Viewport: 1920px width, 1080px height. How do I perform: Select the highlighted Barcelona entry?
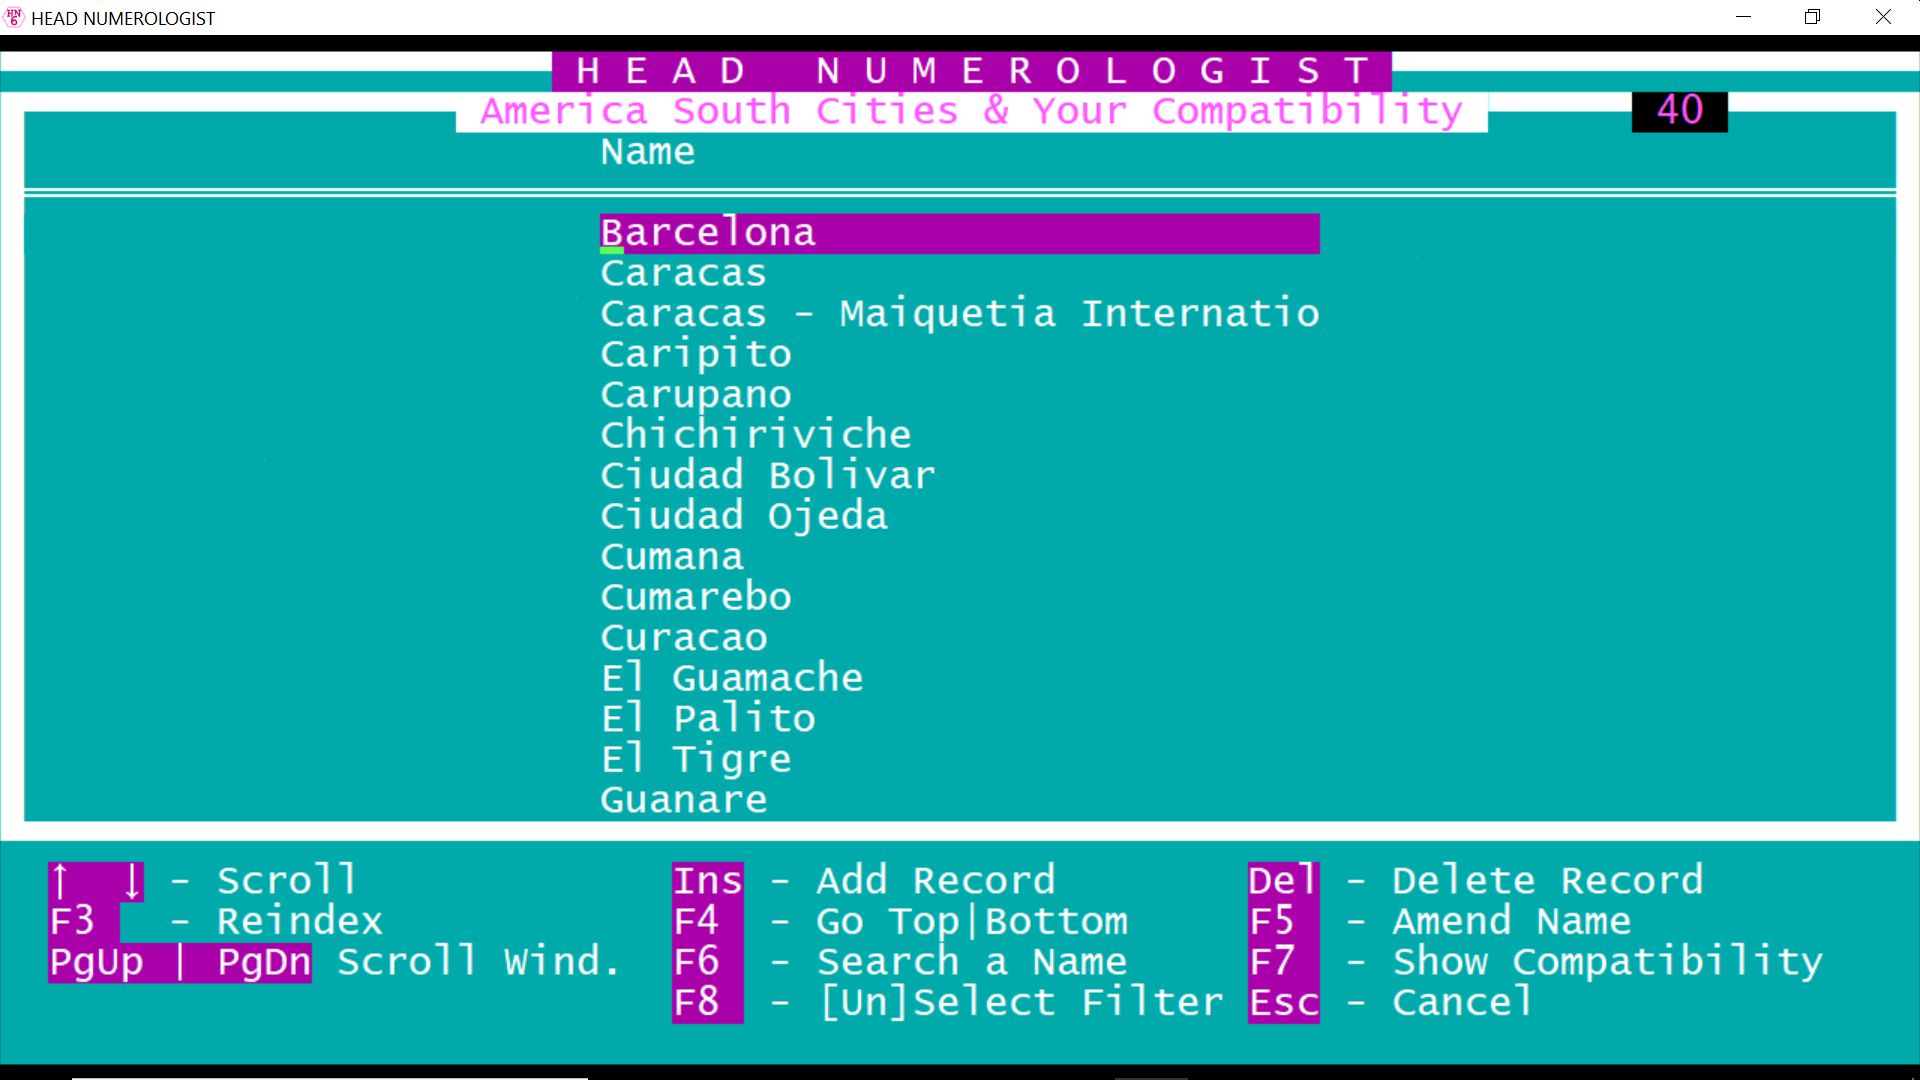(x=959, y=233)
